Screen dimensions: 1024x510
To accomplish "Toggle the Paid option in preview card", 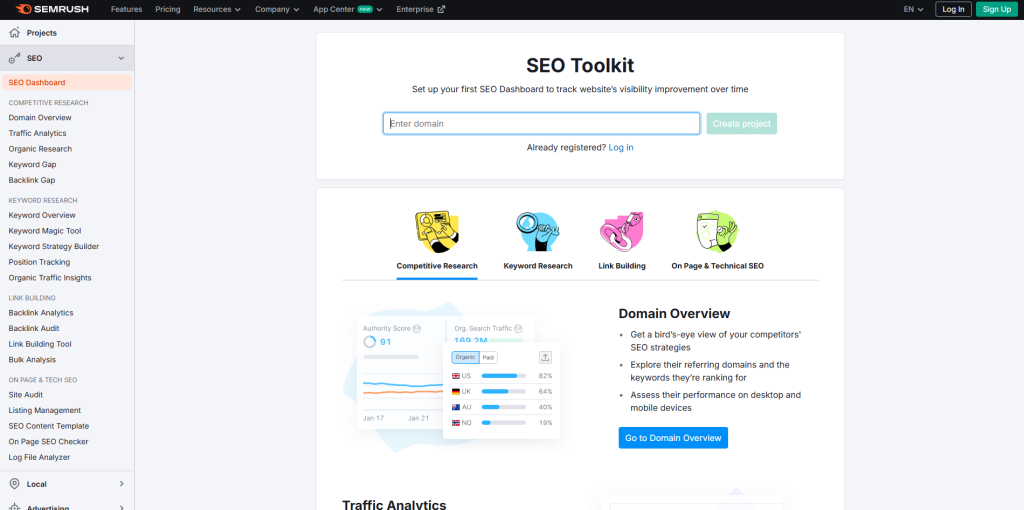I will tap(488, 357).
